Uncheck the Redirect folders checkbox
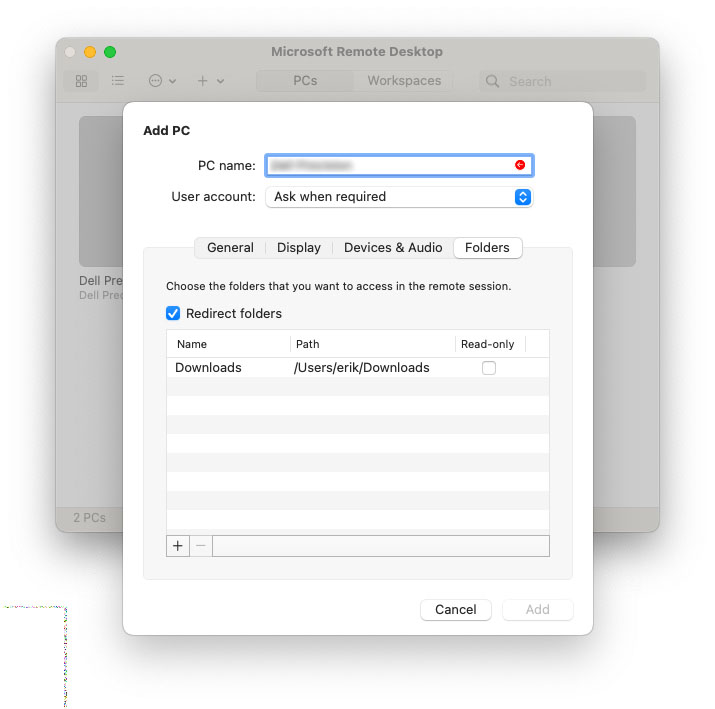Screen dimensions: 715x709 (173, 313)
